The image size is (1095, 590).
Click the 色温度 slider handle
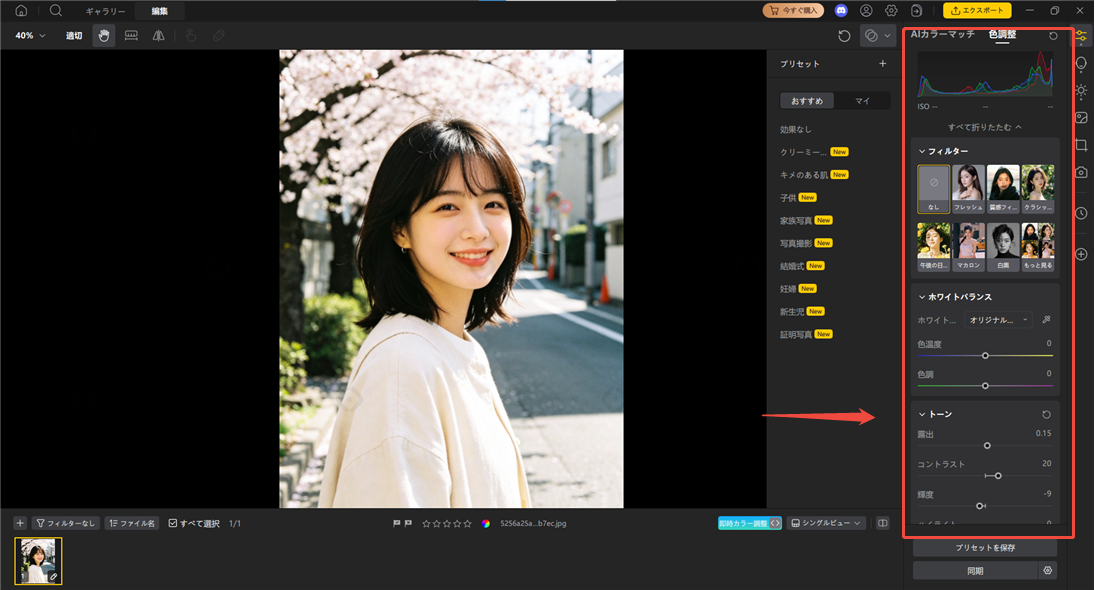pos(985,355)
